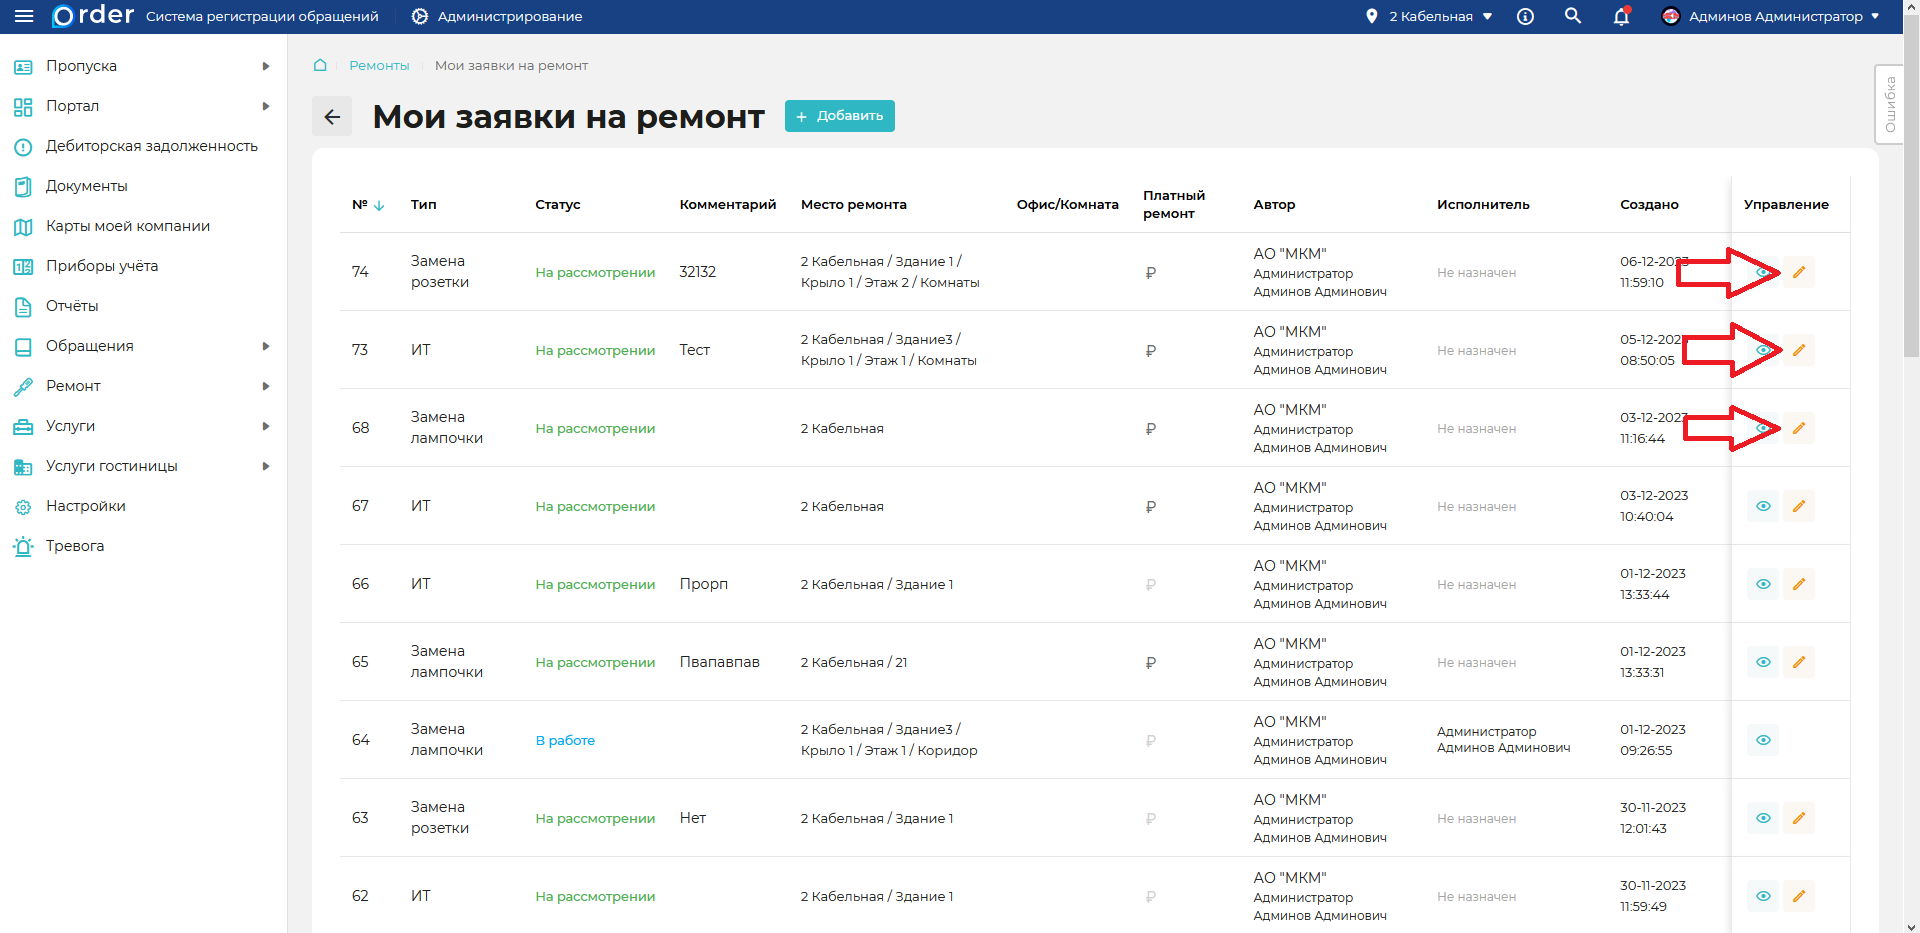Screen dimensions: 1920x933
Task: Go to home via the breadcrumb house icon
Action: coord(320,66)
